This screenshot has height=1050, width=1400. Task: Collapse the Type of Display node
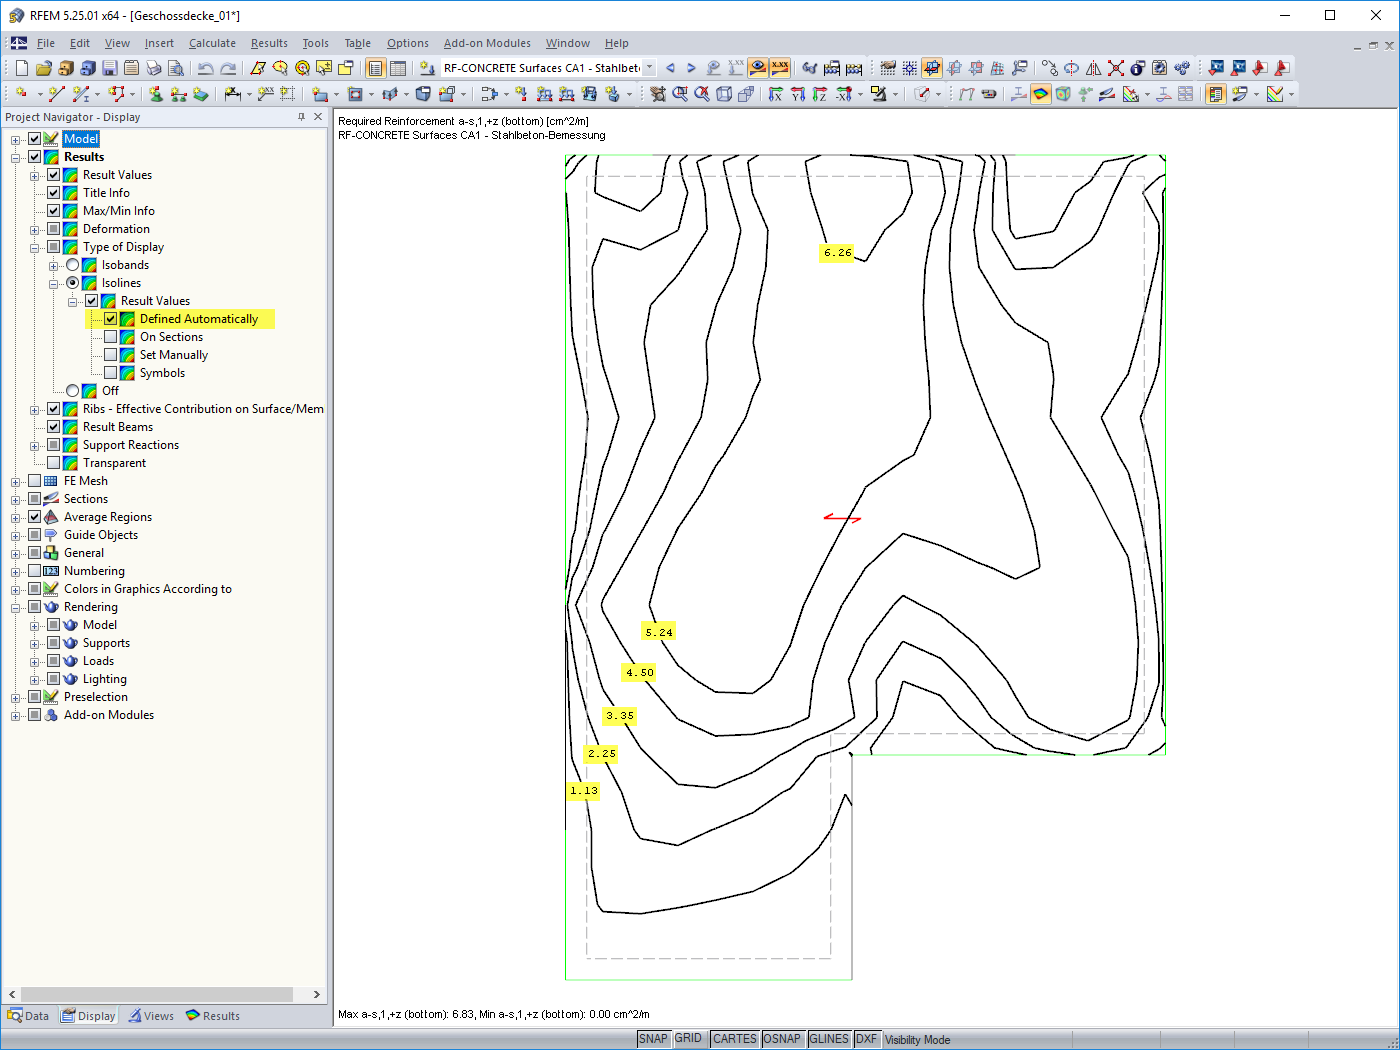[x=35, y=247]
